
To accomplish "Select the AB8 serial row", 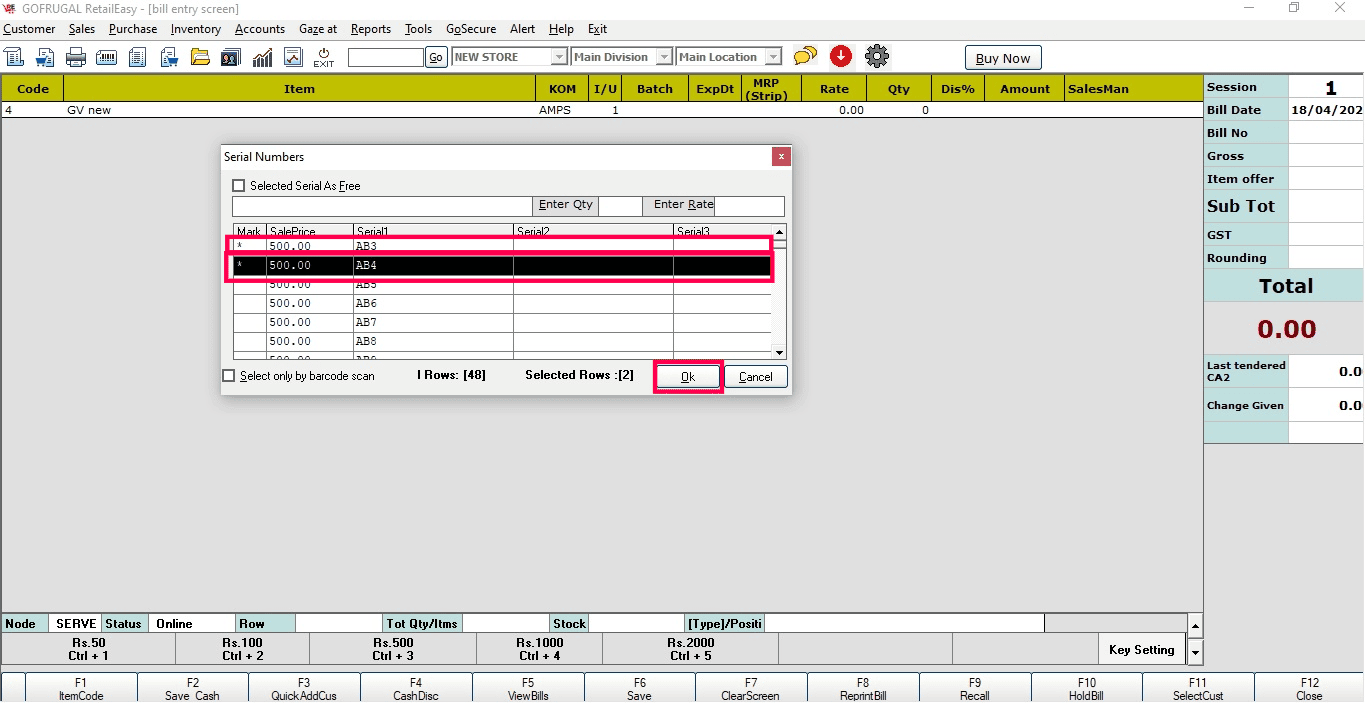I will (502, 341).
